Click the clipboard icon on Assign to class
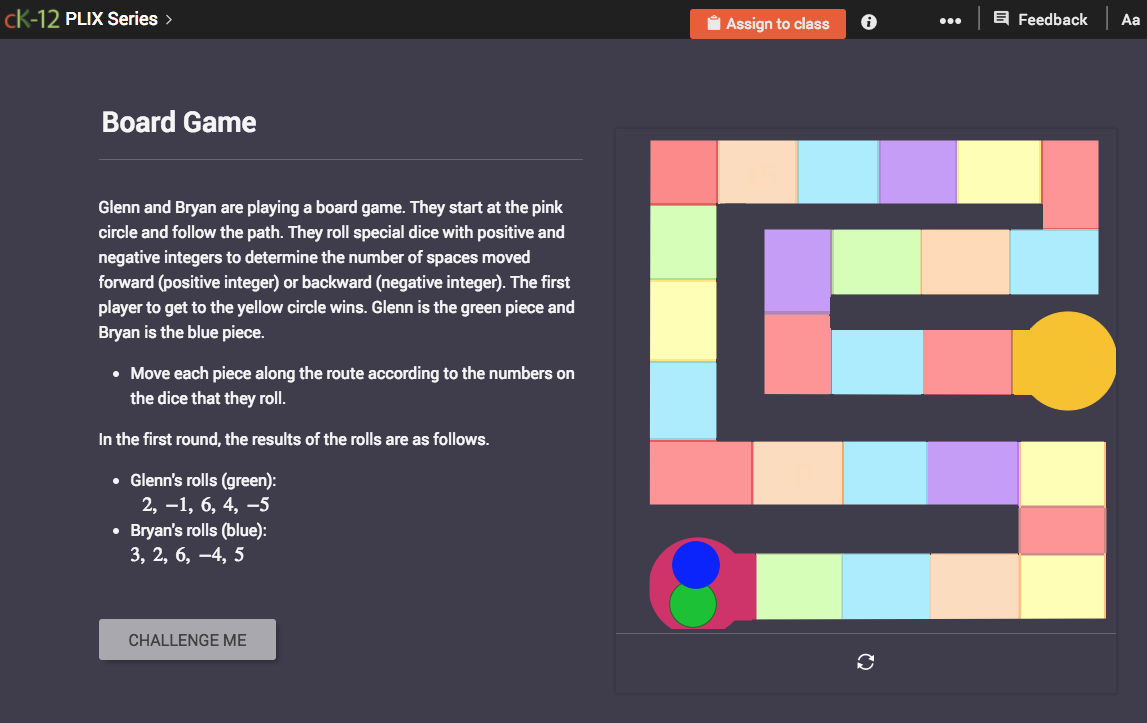The image size is (1147, 723). click(x=713, y=23)
